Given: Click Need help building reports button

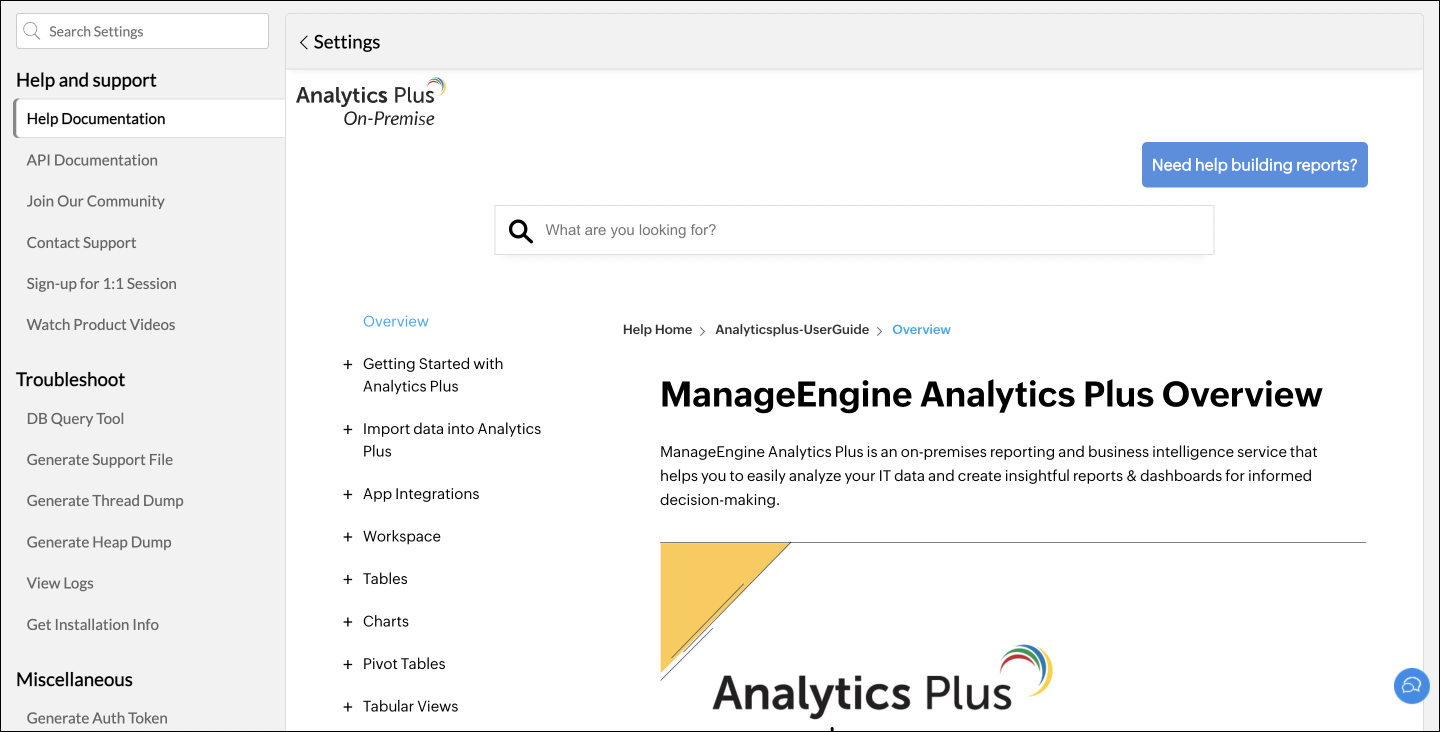Looking at the screenshot, I should [1254, 165].
